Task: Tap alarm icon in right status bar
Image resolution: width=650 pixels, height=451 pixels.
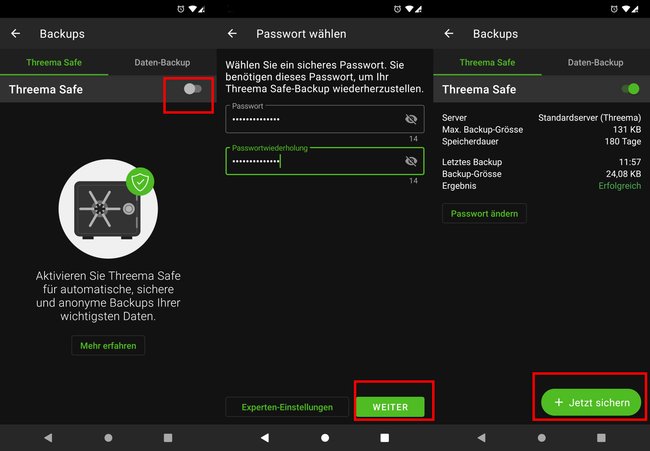Action: pyautogui.click(x=614, y=9)
